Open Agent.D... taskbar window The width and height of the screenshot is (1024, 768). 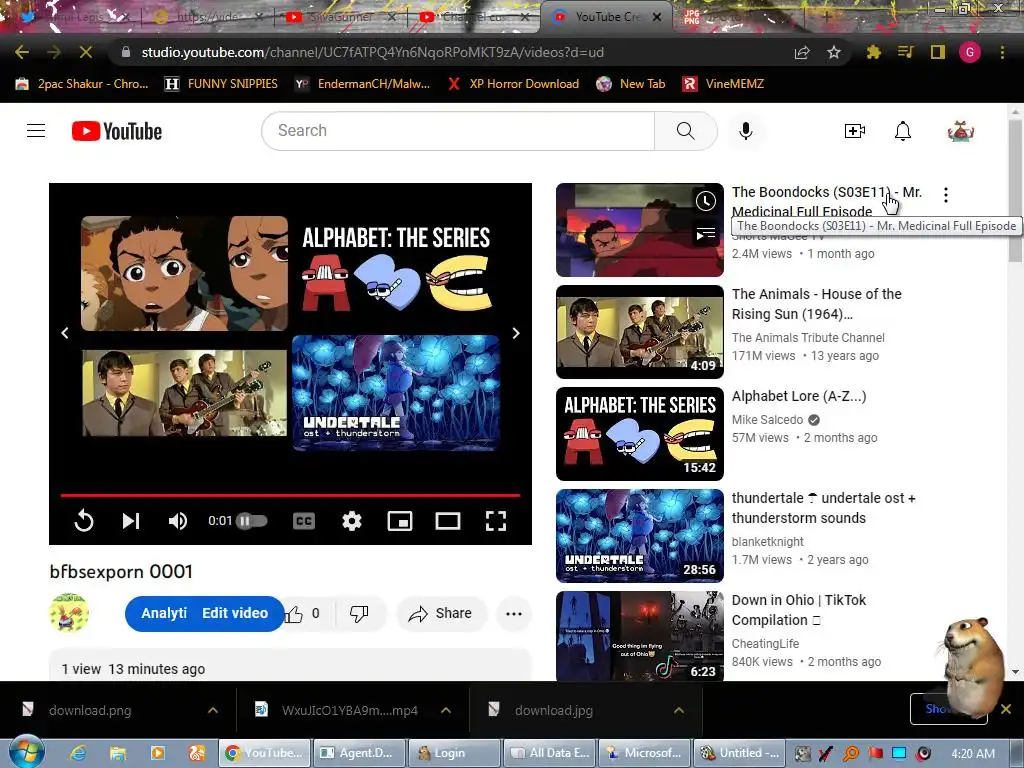tap(359, 753)
